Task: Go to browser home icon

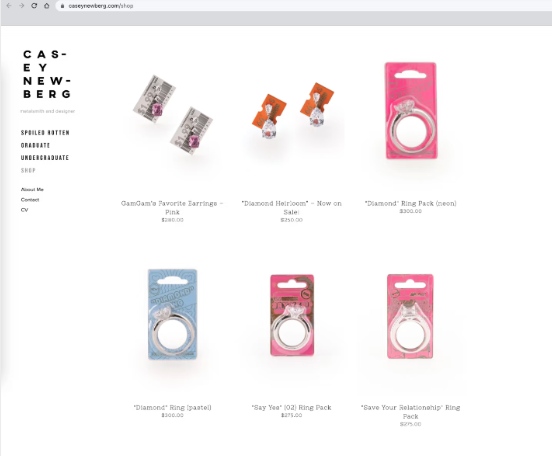Action: pos(46,6)
